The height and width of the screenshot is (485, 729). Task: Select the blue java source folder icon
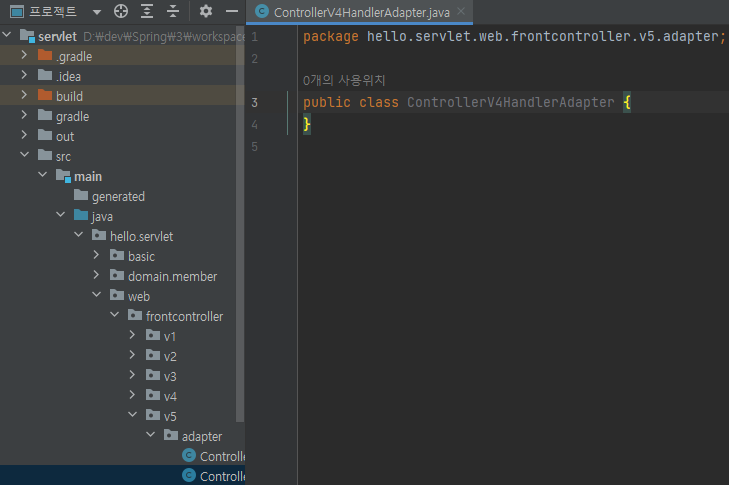coord(81,215)
